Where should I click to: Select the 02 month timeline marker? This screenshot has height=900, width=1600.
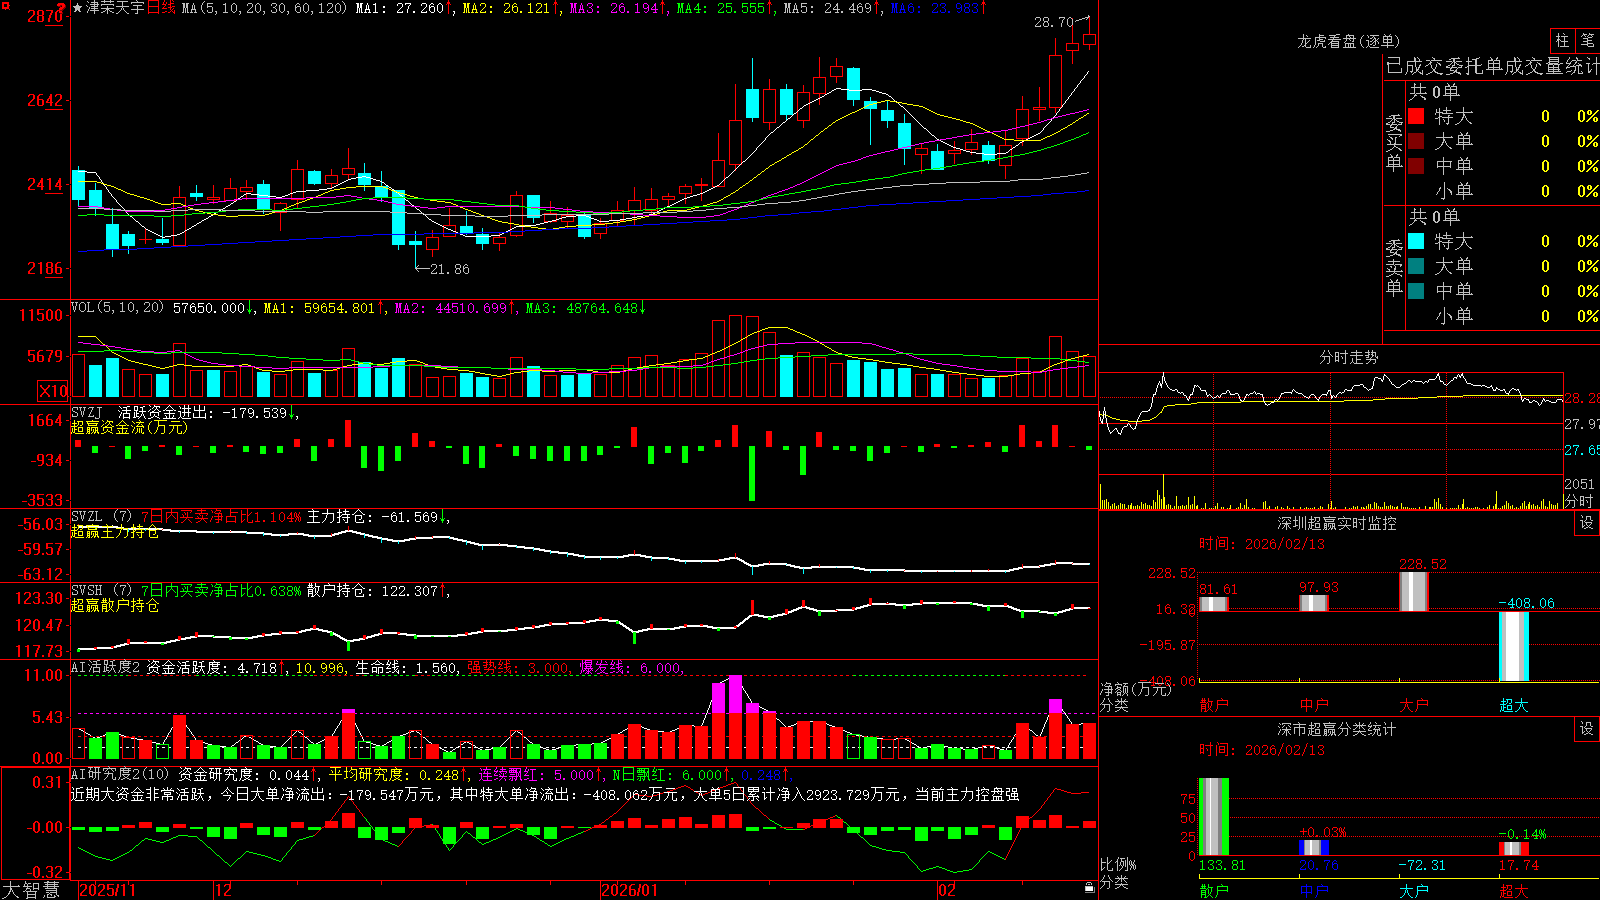click(946, 890)
